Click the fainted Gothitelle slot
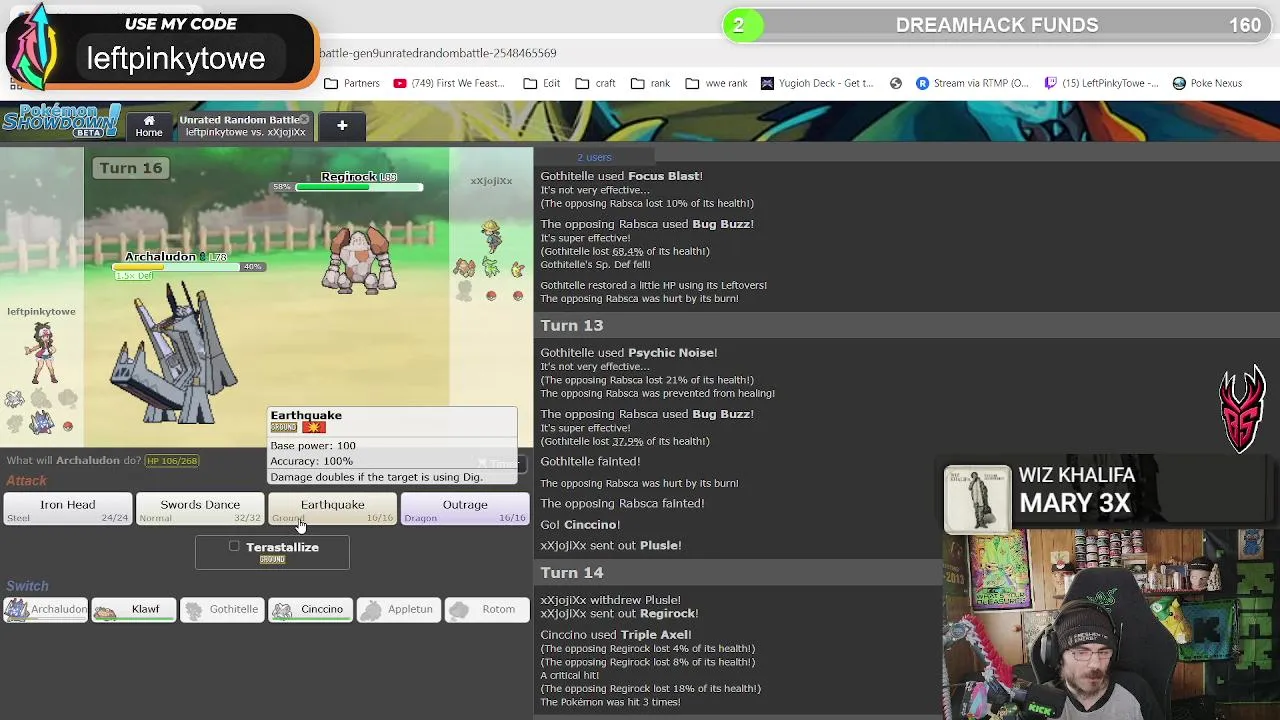Image resolution: width=1280 pixels, height=720 pixels. (x=221, y=609)
